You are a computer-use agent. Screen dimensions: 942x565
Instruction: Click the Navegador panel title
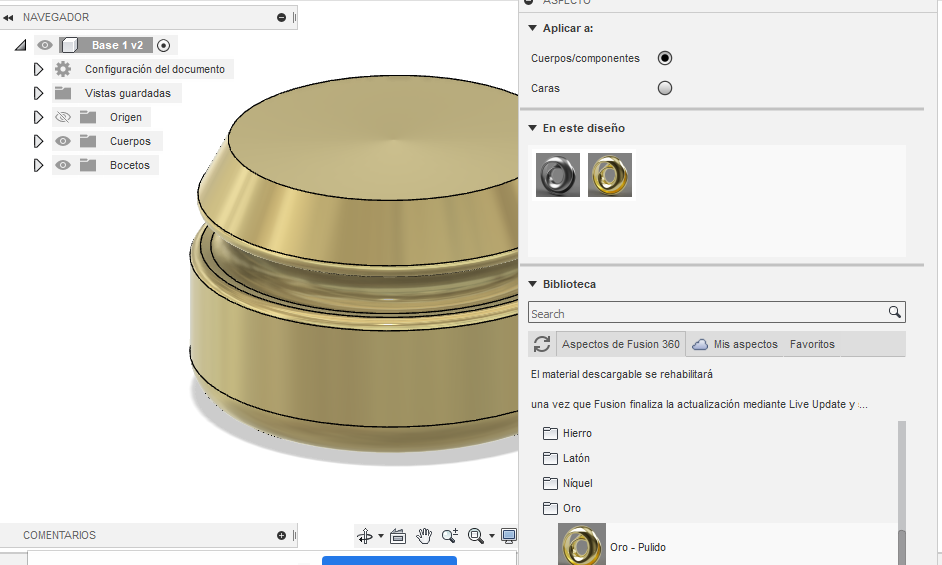coord(56,17)
